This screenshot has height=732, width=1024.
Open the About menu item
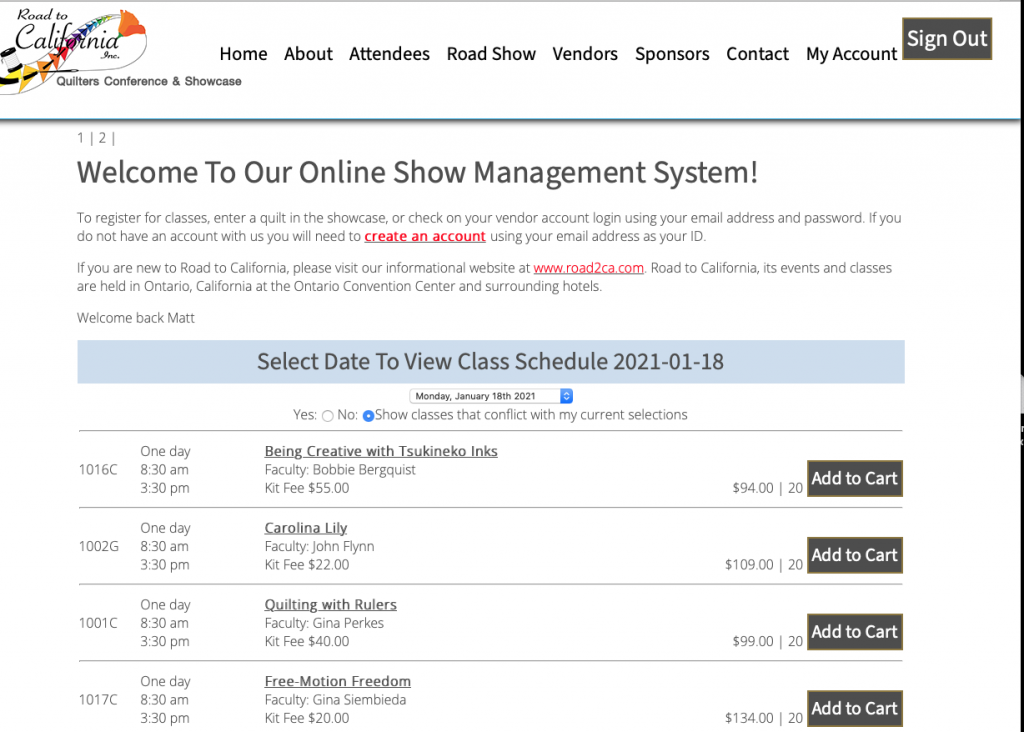308,54
